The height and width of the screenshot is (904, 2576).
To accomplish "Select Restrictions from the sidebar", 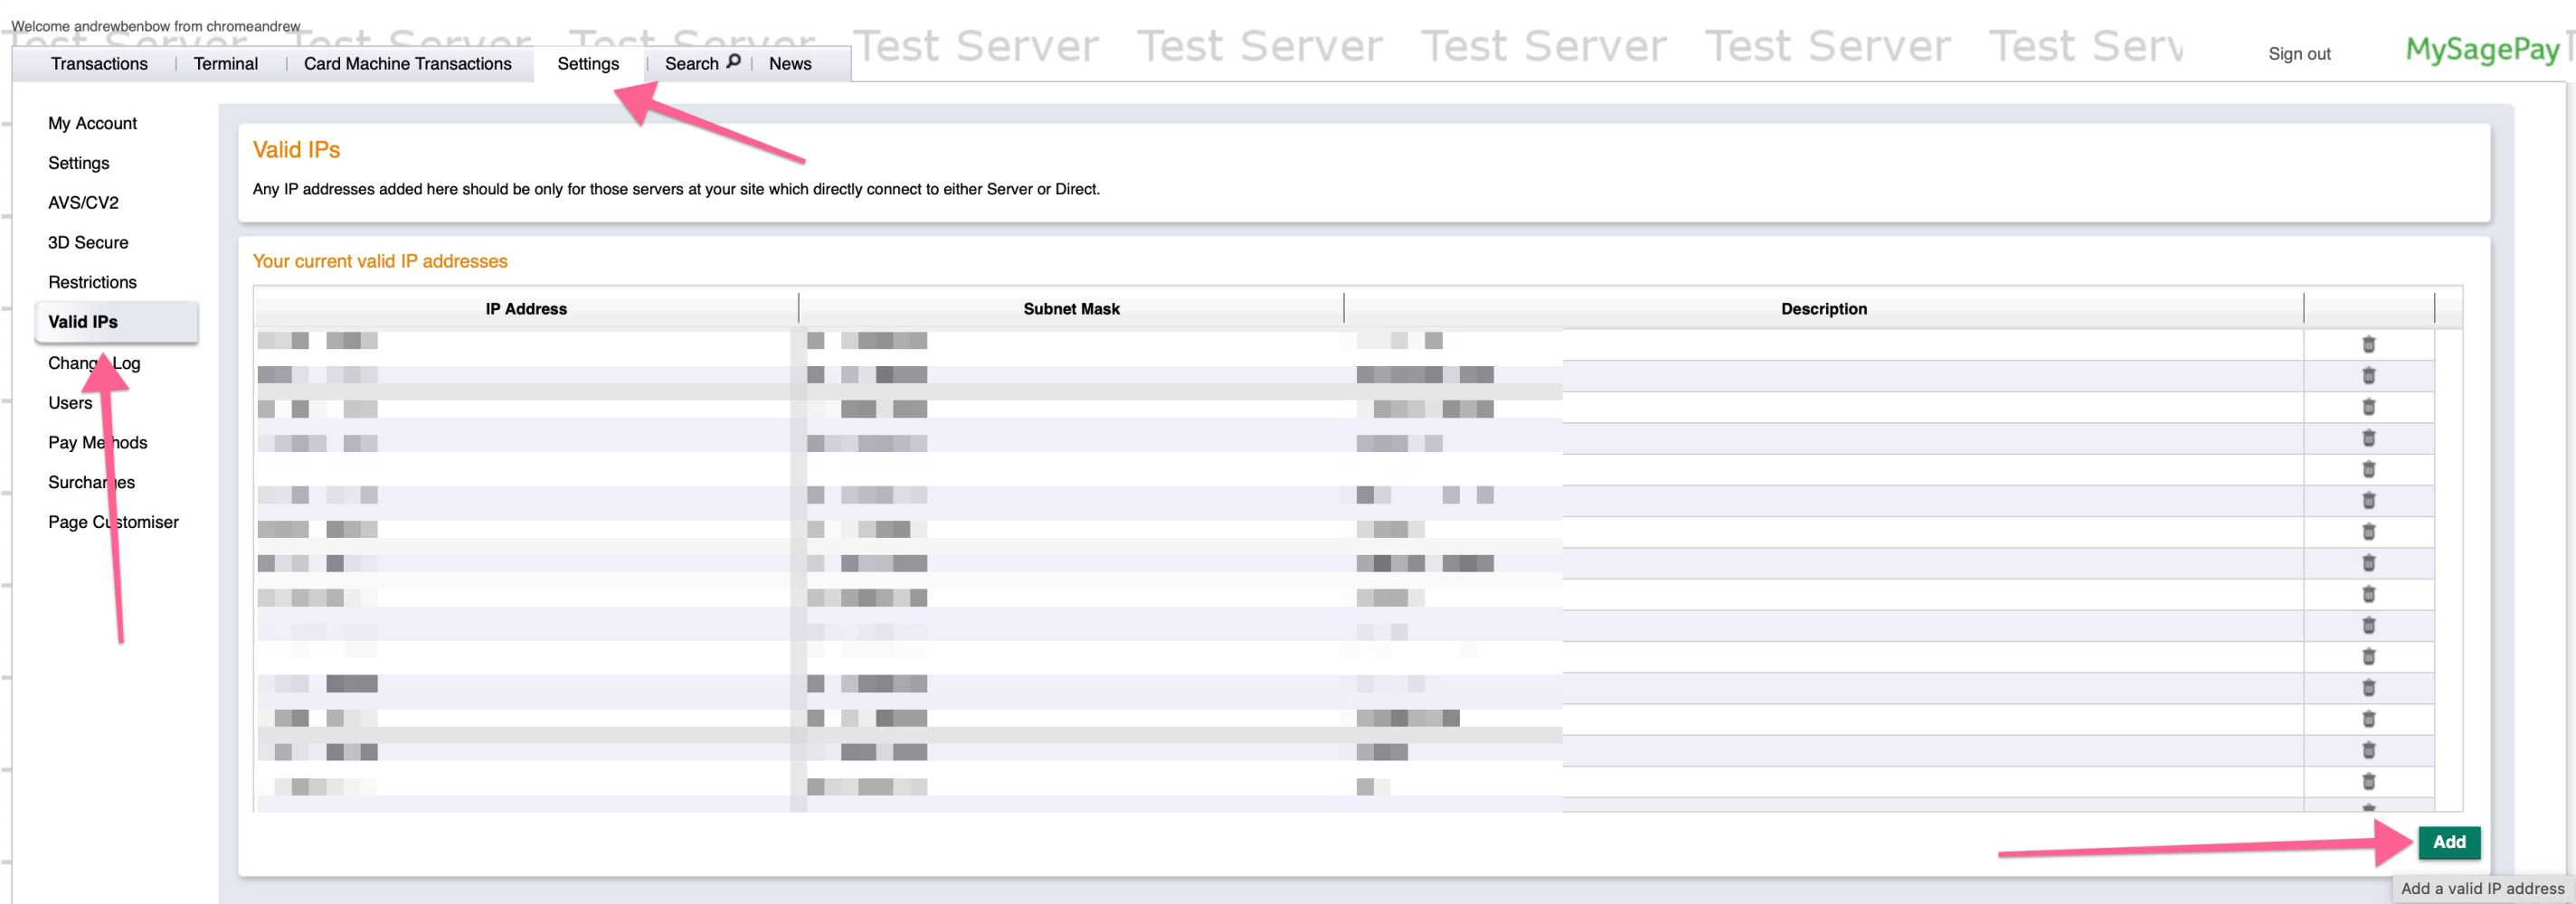I will pyautogui.click(x=92, y=282).
